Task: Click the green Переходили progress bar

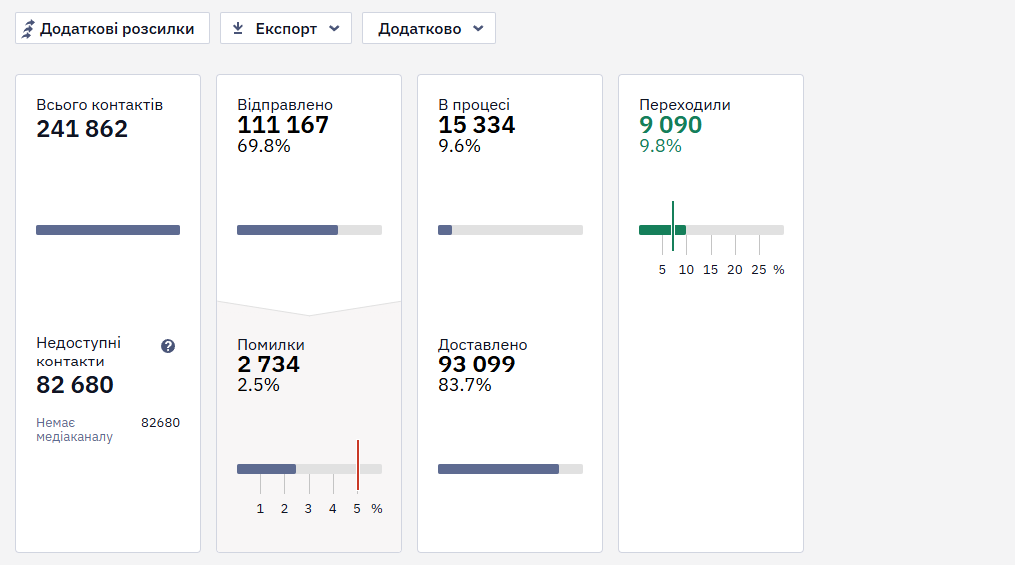Action: click(x=711, y=230)
